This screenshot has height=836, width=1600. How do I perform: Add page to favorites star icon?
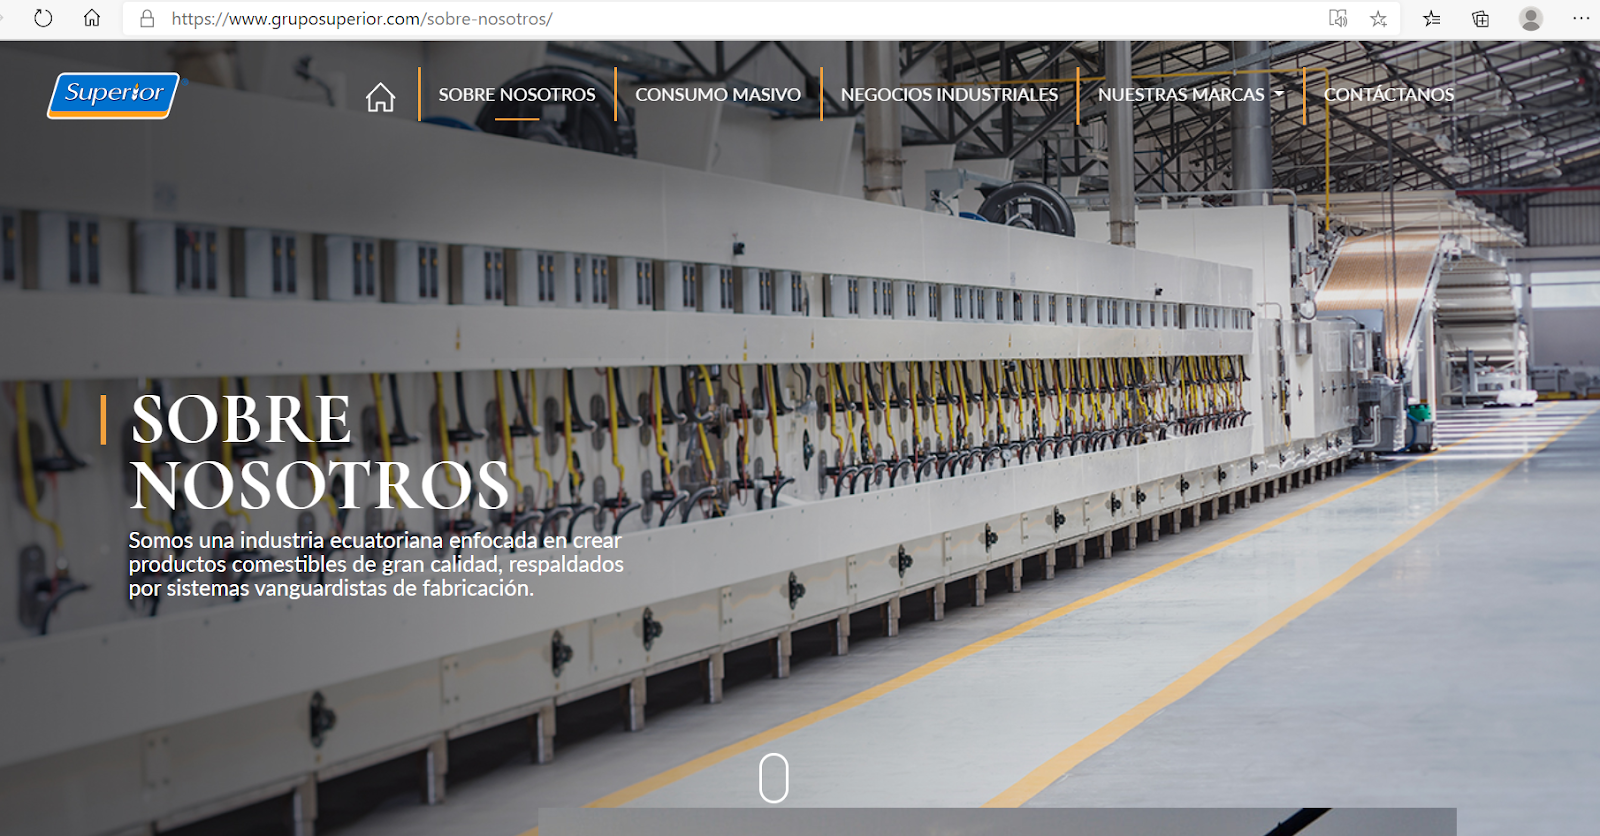click(1379, 19)
